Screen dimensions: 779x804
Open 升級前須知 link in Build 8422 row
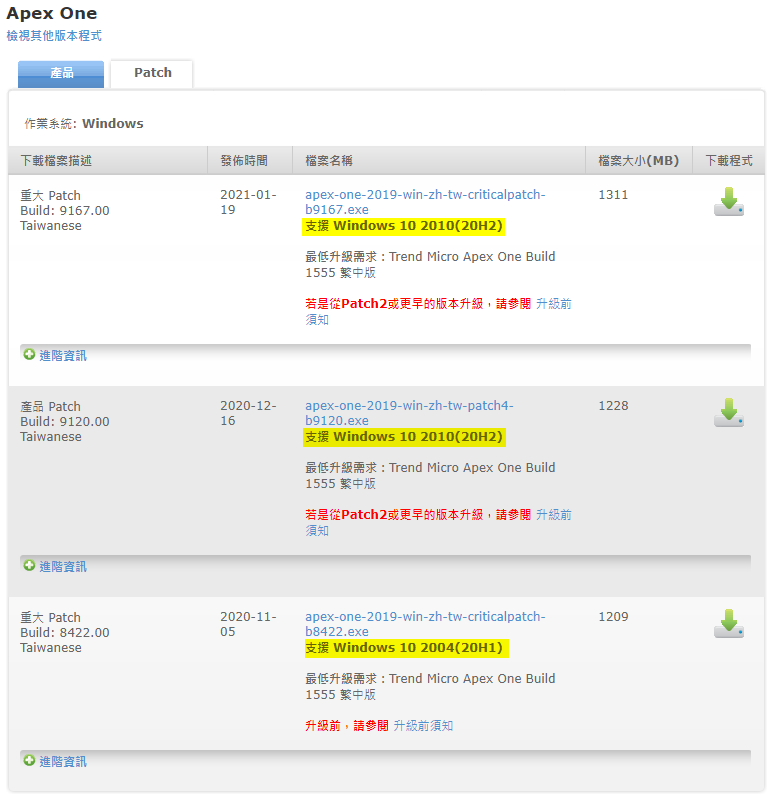423,726
